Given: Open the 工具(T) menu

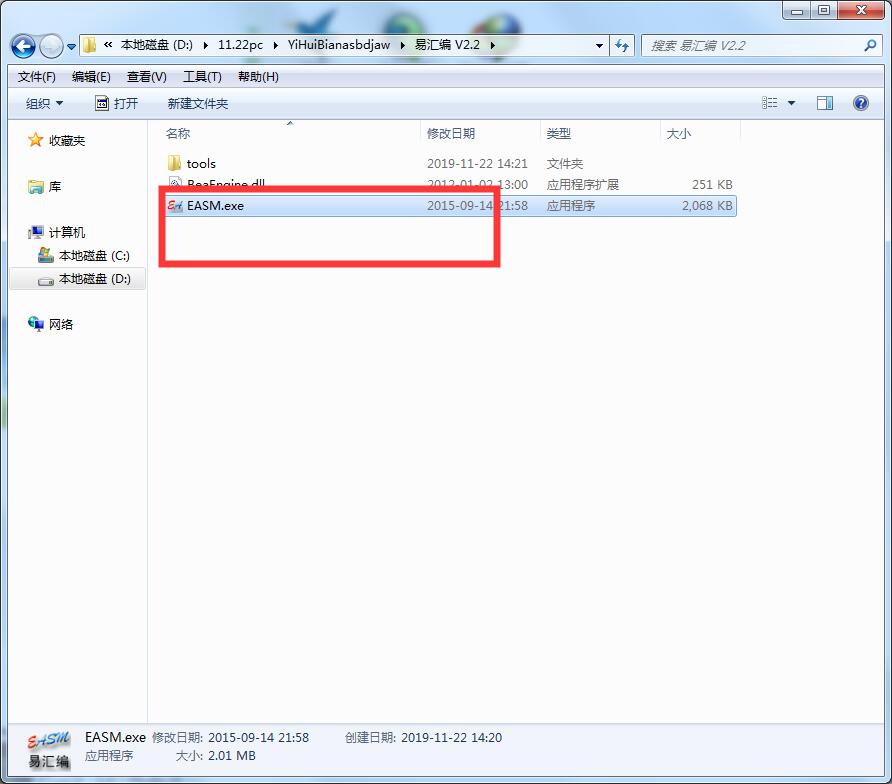Looking at the screenshot, I should point(202,77).
